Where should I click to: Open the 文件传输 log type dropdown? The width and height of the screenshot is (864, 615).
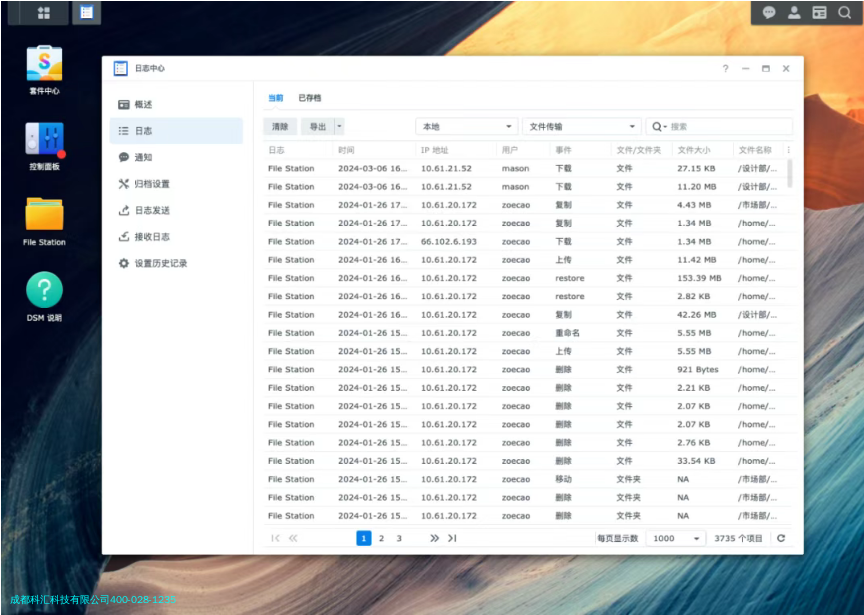click(581, 127)
